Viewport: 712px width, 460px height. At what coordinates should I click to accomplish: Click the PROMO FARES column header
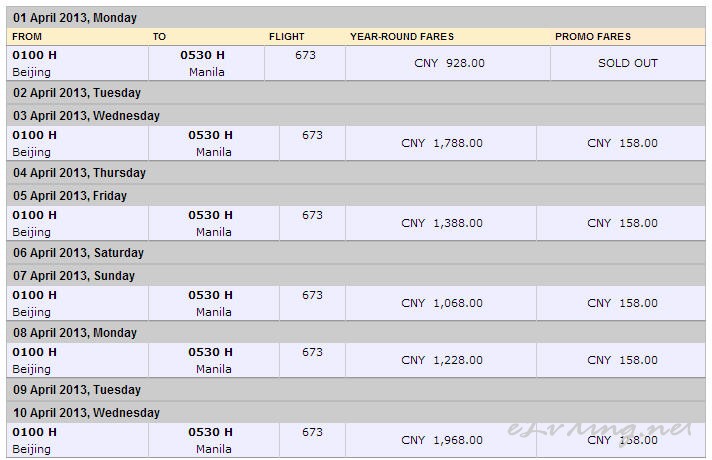tap(593, 37)
